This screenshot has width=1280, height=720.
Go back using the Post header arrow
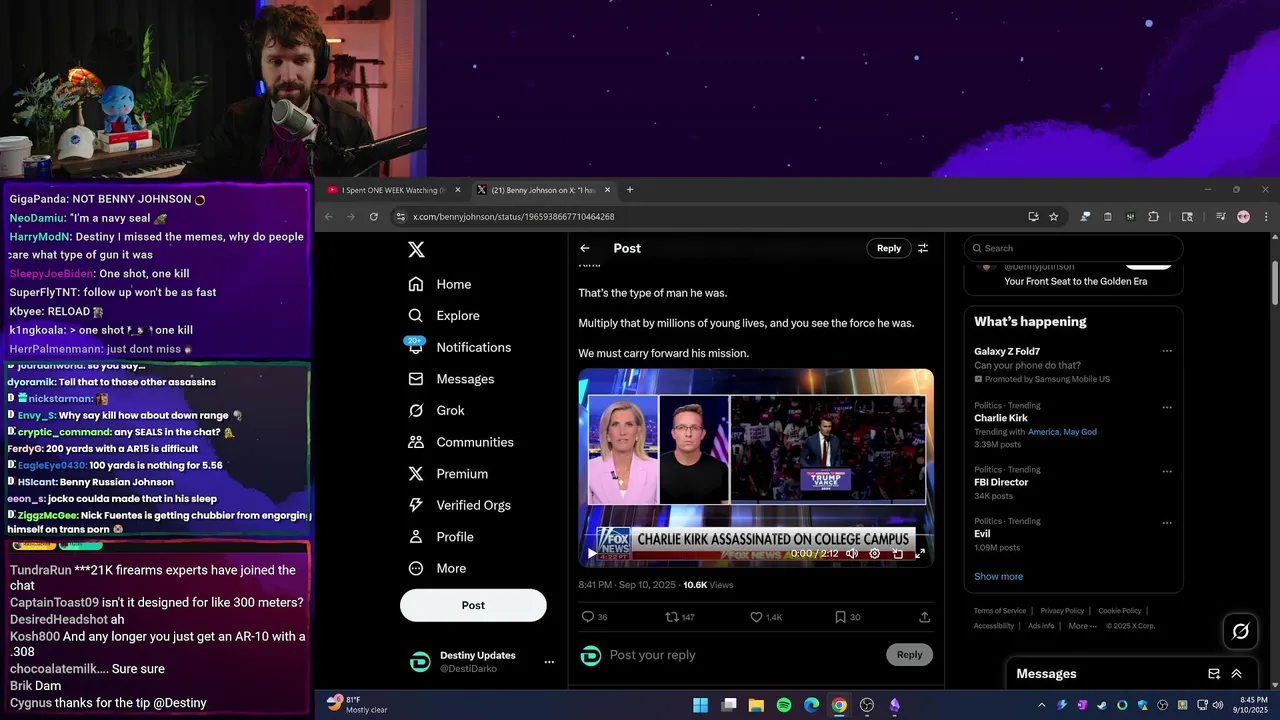[x=585, y=248]
